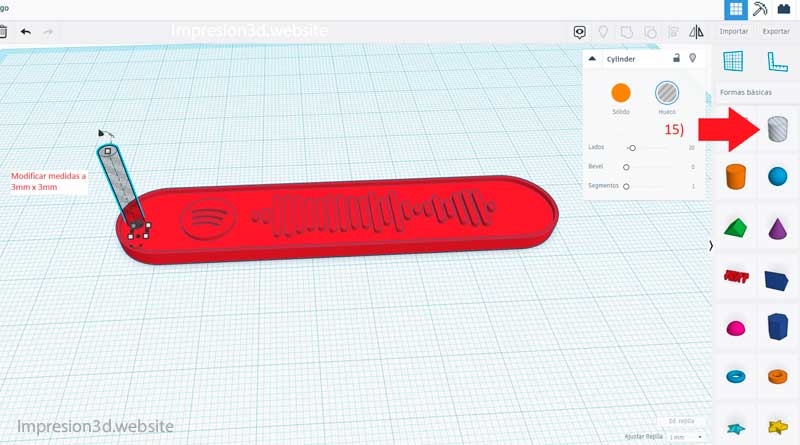The height and width of the screenshot is (445, 800).
Task: Switch to the Bricks mode icon
Action: tap(784, 9)
